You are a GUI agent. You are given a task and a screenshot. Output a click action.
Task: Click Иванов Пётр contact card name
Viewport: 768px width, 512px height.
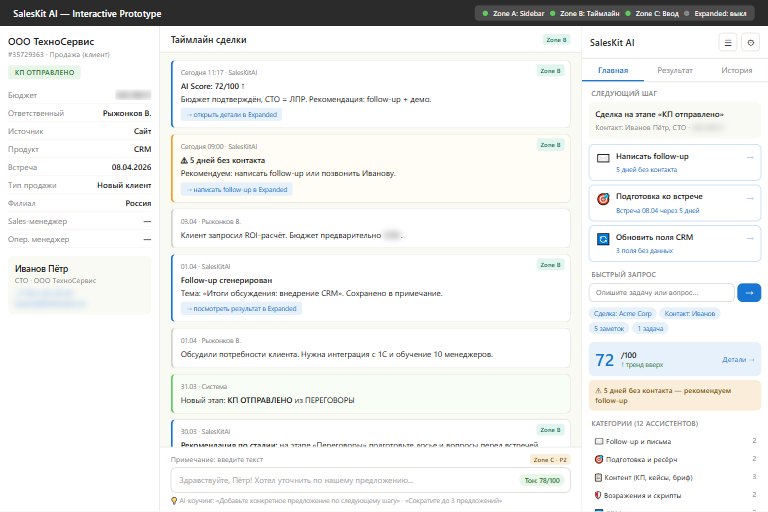tap(42, 268)
